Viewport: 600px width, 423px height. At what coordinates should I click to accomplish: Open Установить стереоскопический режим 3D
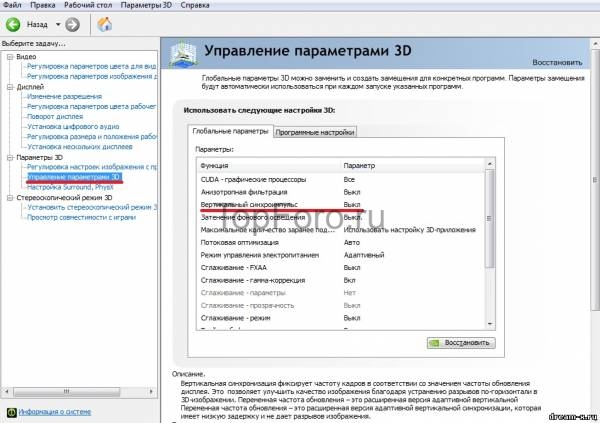click(92, 207)
